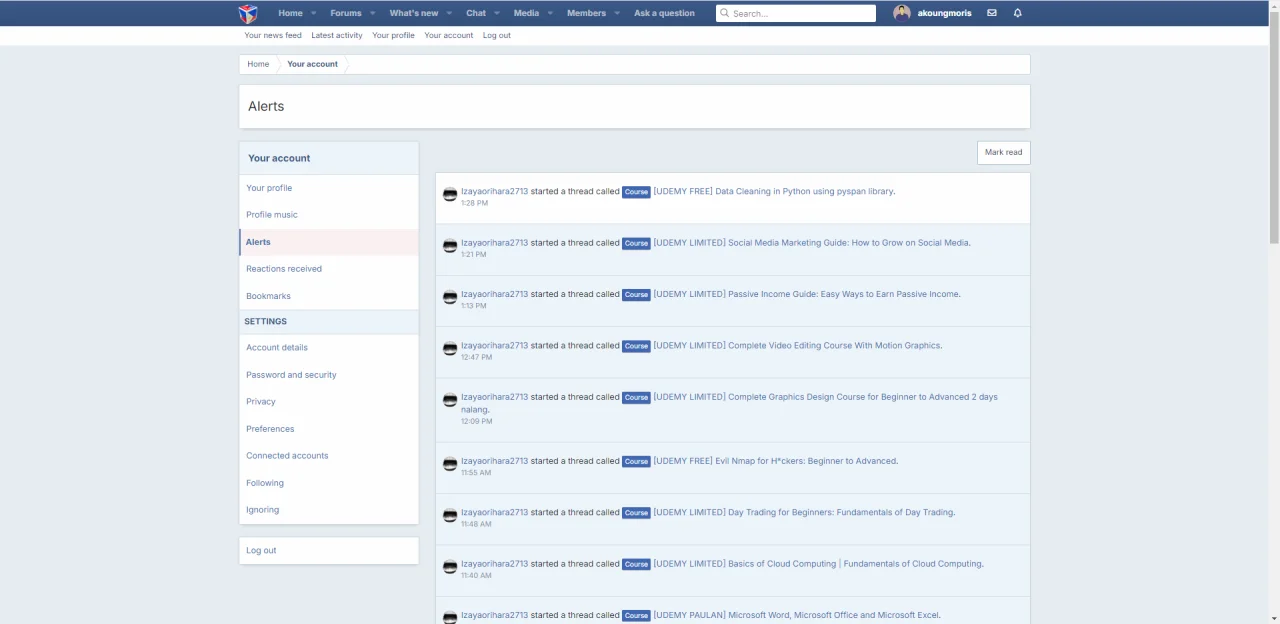Click Home in the breadcrumb
This screenshot has height=624, width=1280.
pyautogui.click(x=258, y=64)
